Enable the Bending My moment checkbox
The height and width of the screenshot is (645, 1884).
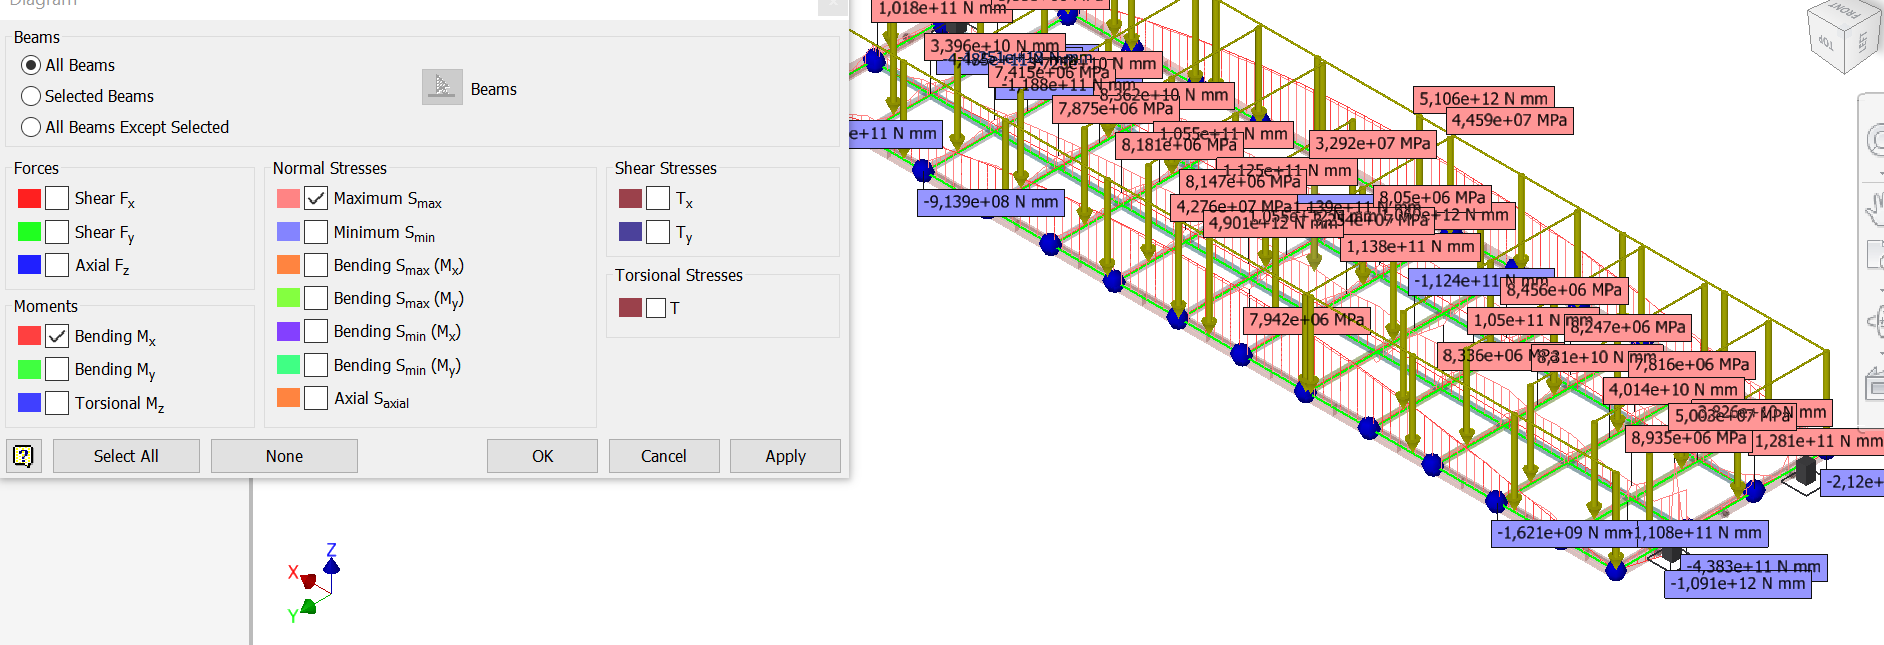[57, 369]
